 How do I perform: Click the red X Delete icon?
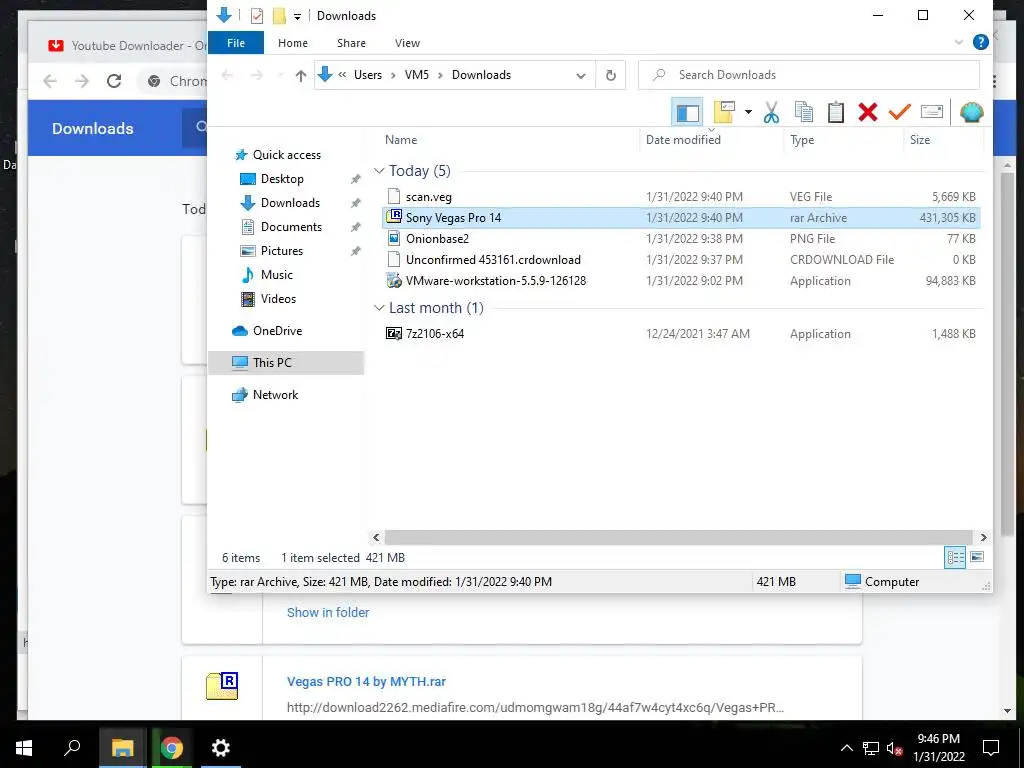pos(867,112)
